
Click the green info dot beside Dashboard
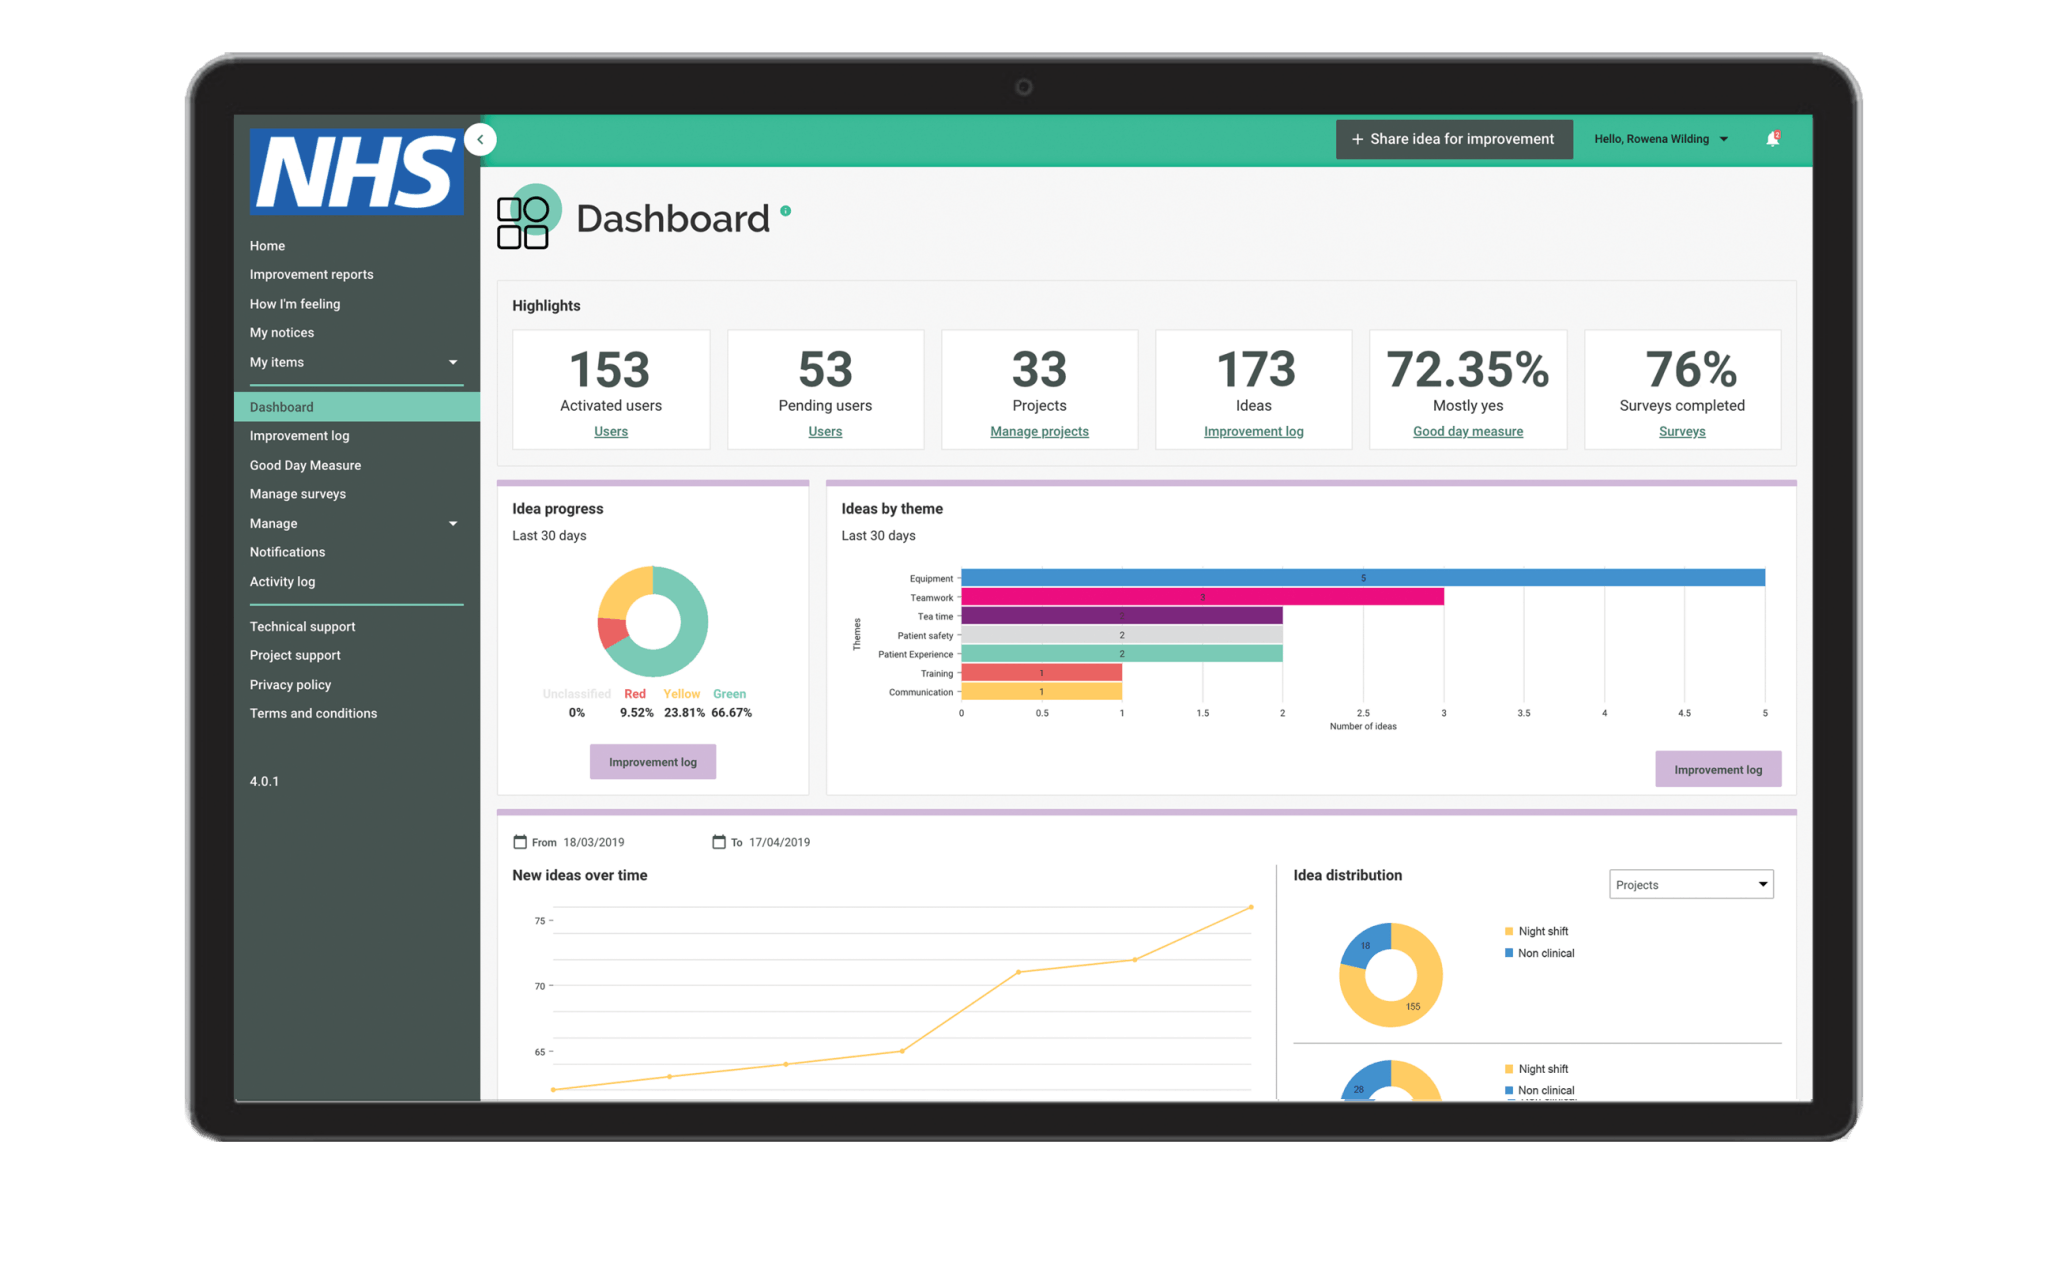point(785,211)
